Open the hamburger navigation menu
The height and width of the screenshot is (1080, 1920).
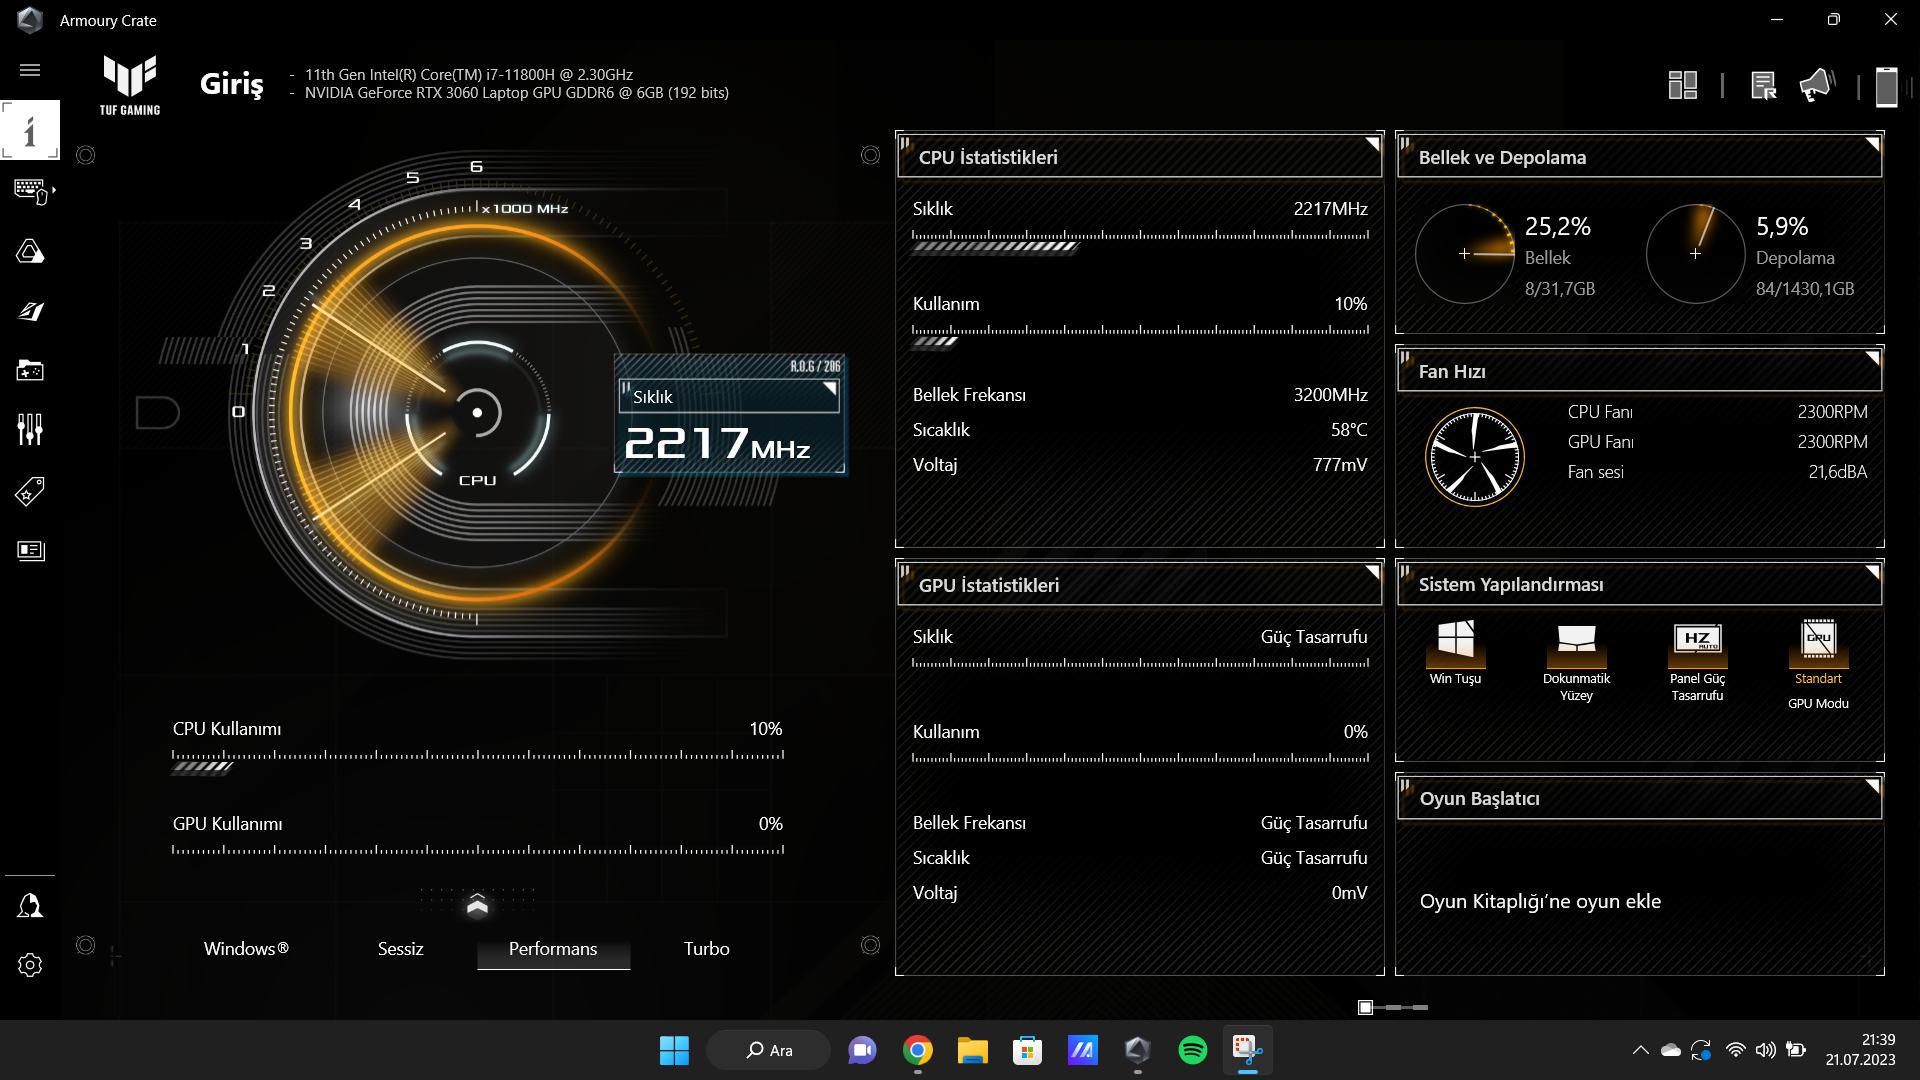[x=30, y=70]
